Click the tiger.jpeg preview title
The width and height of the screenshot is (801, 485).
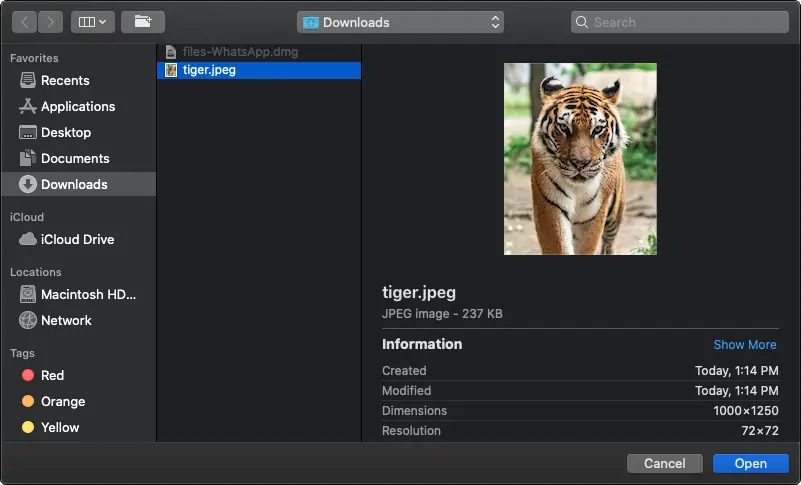point(419,293)
